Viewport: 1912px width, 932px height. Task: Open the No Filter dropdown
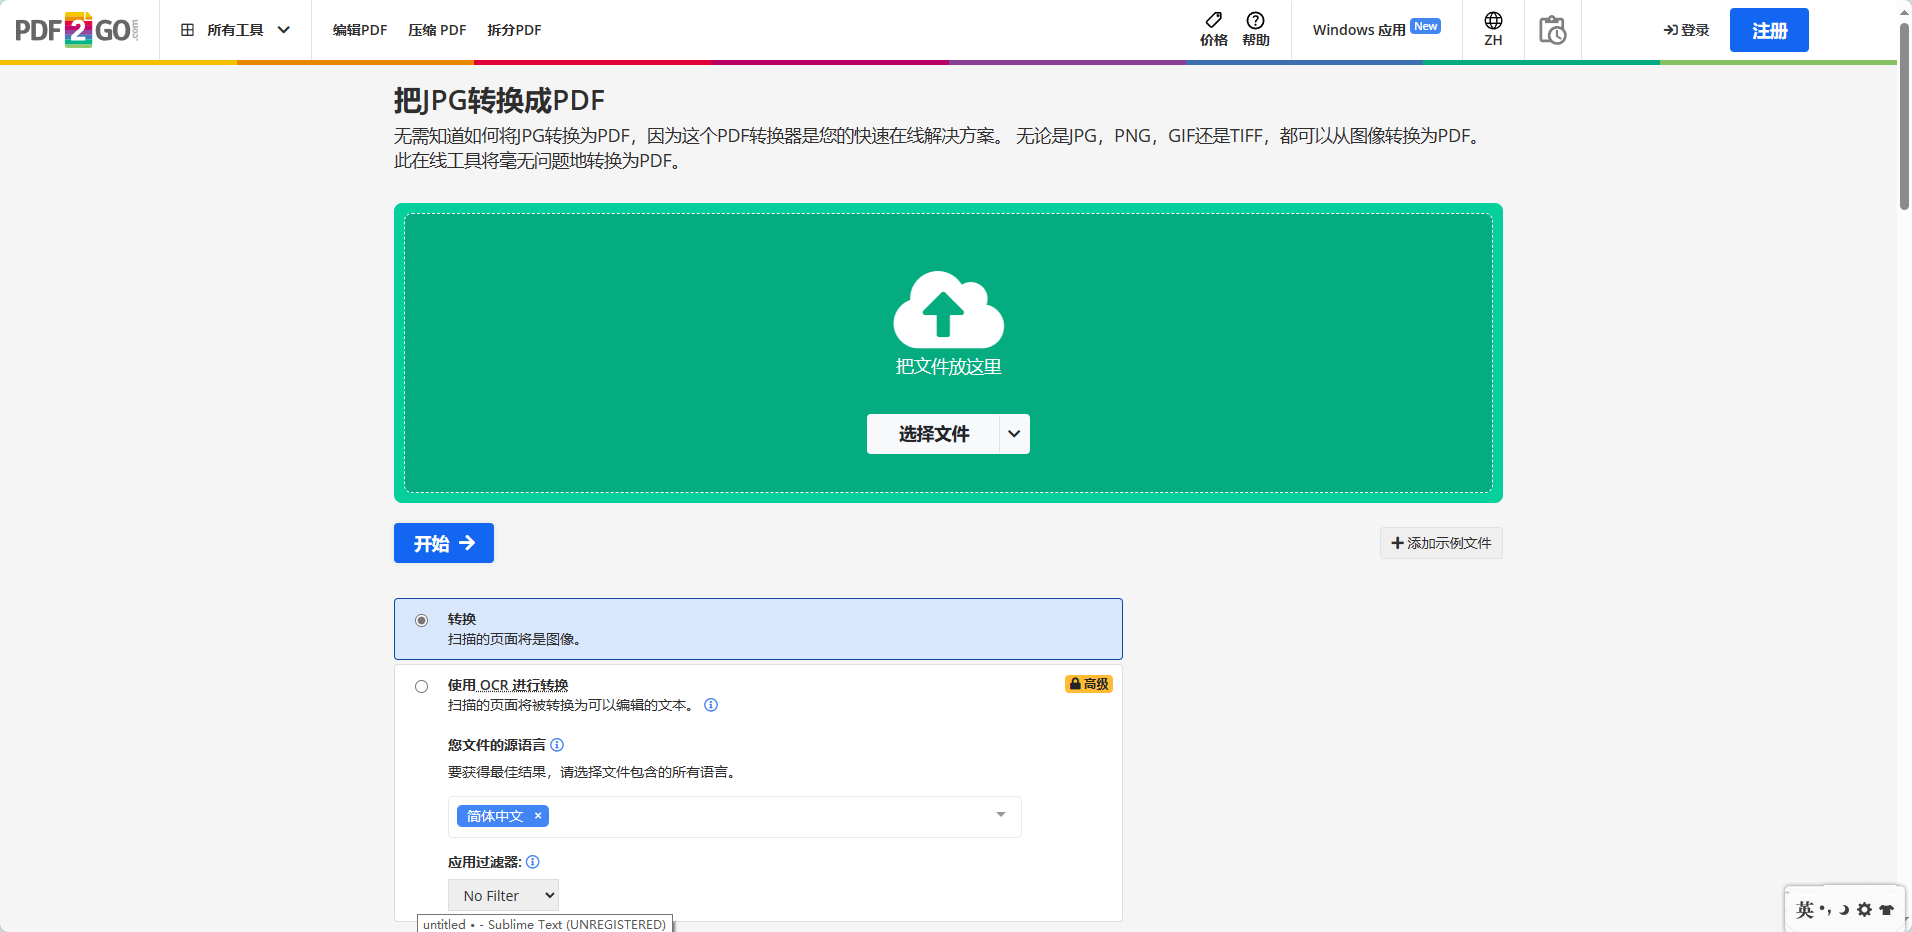503,895
